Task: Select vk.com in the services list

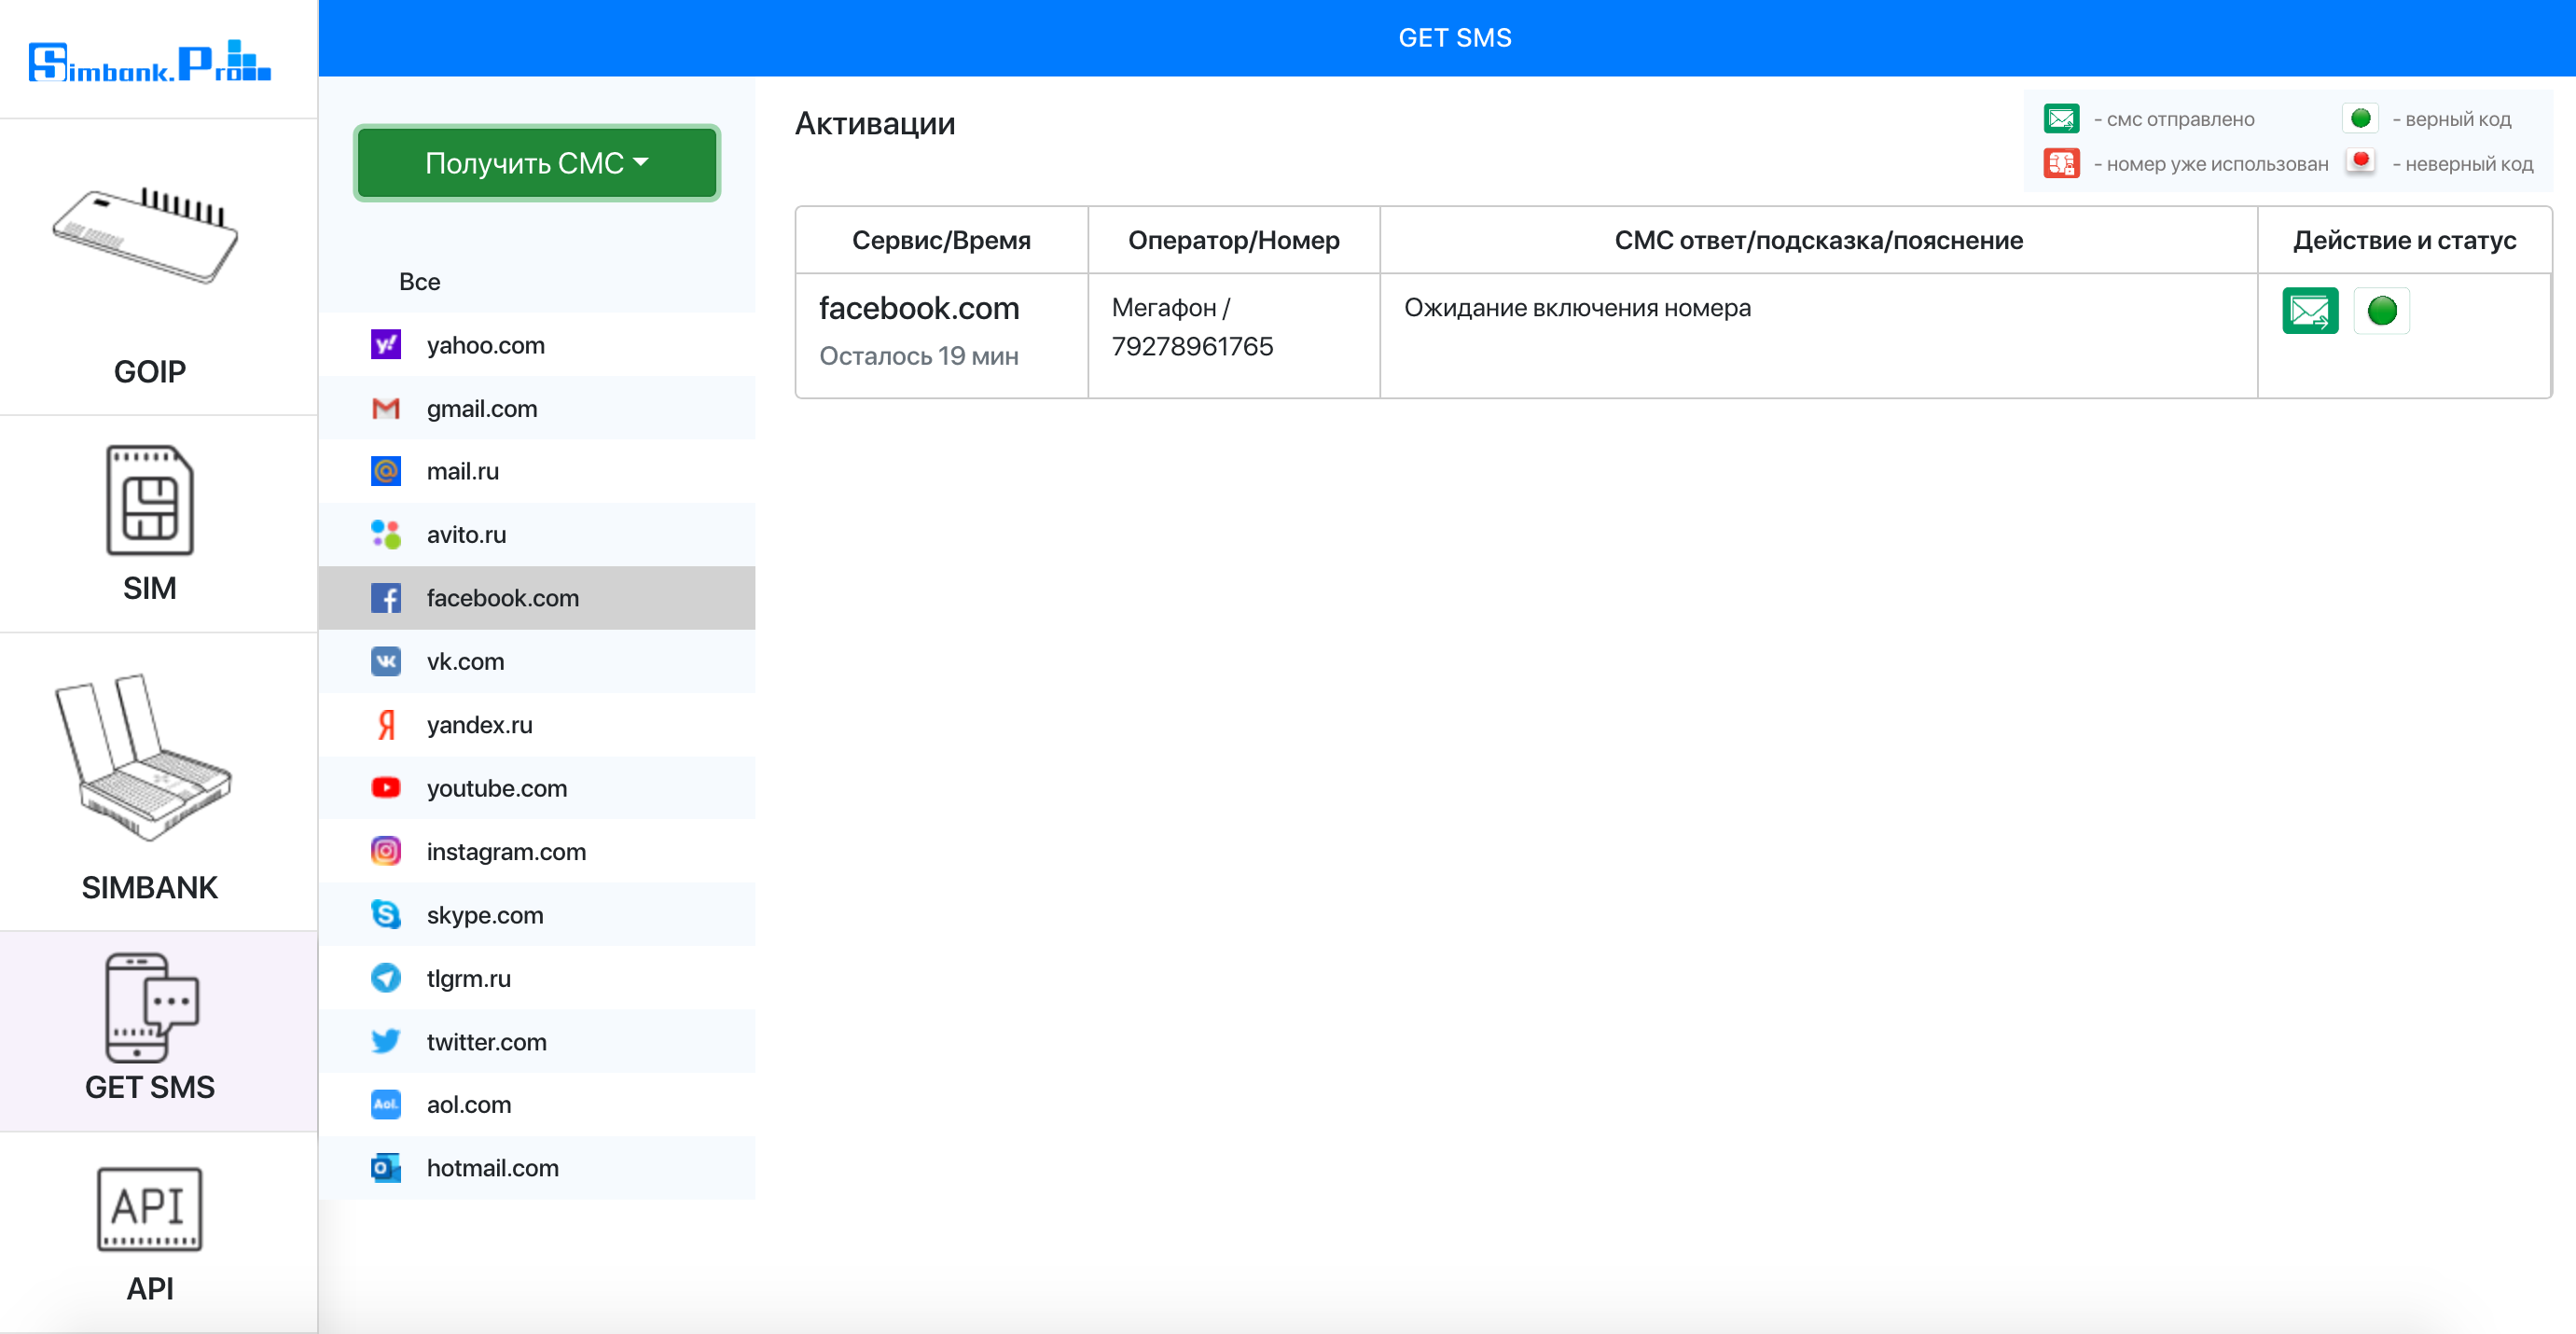Action: (465, 662)
